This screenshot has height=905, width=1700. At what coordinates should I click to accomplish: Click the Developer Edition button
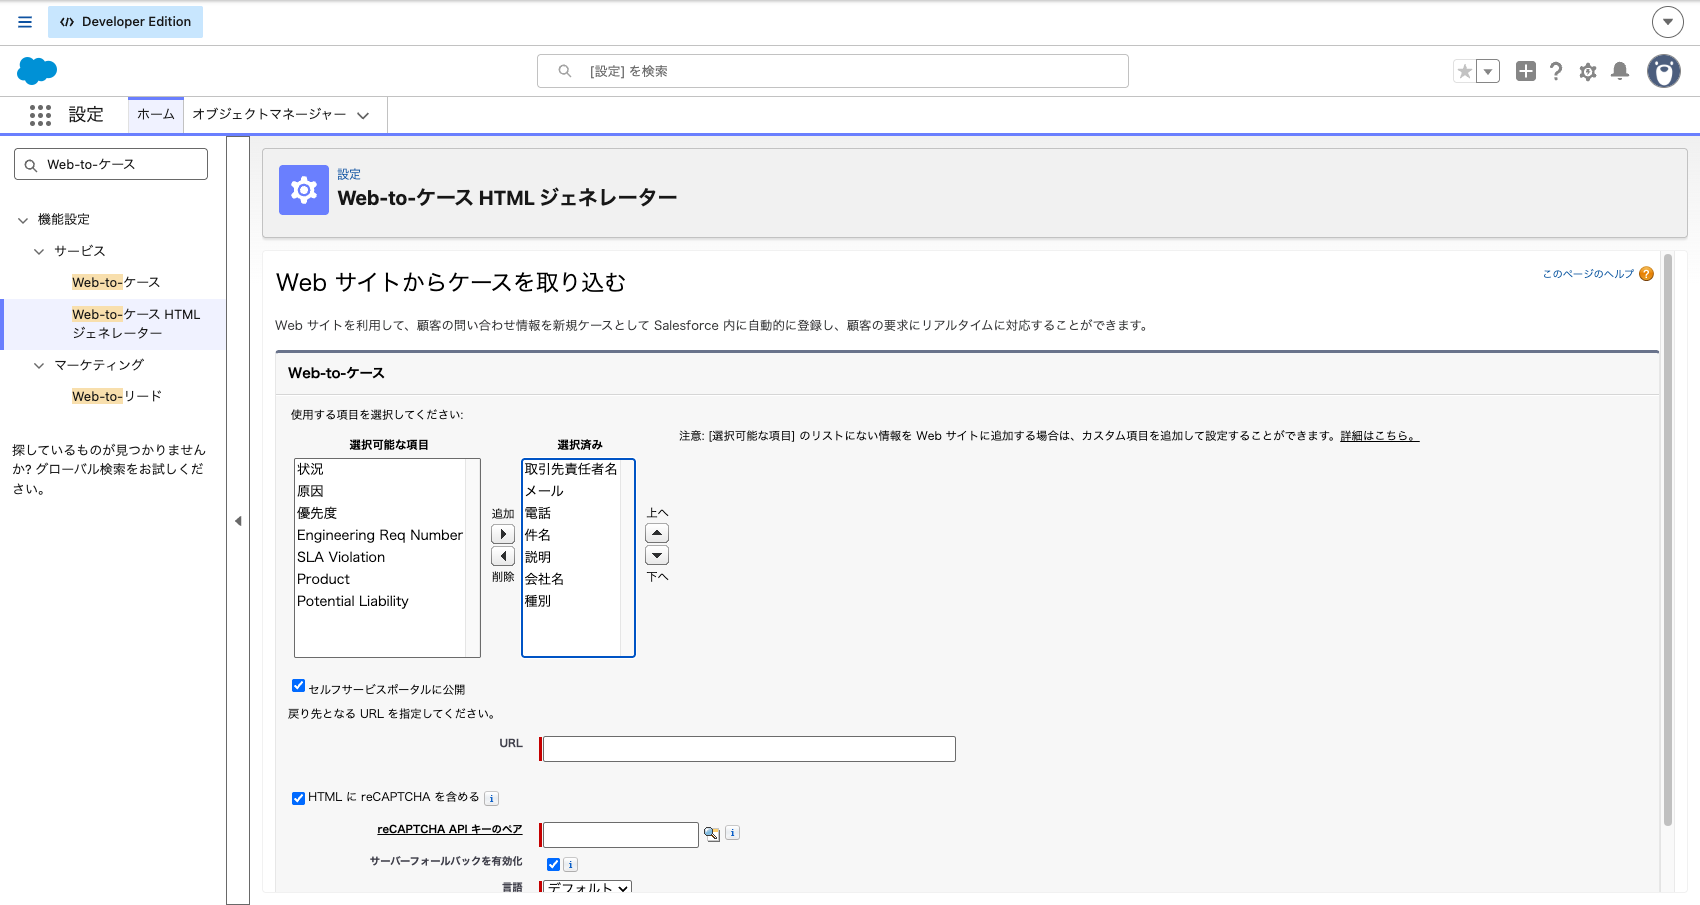125,22
